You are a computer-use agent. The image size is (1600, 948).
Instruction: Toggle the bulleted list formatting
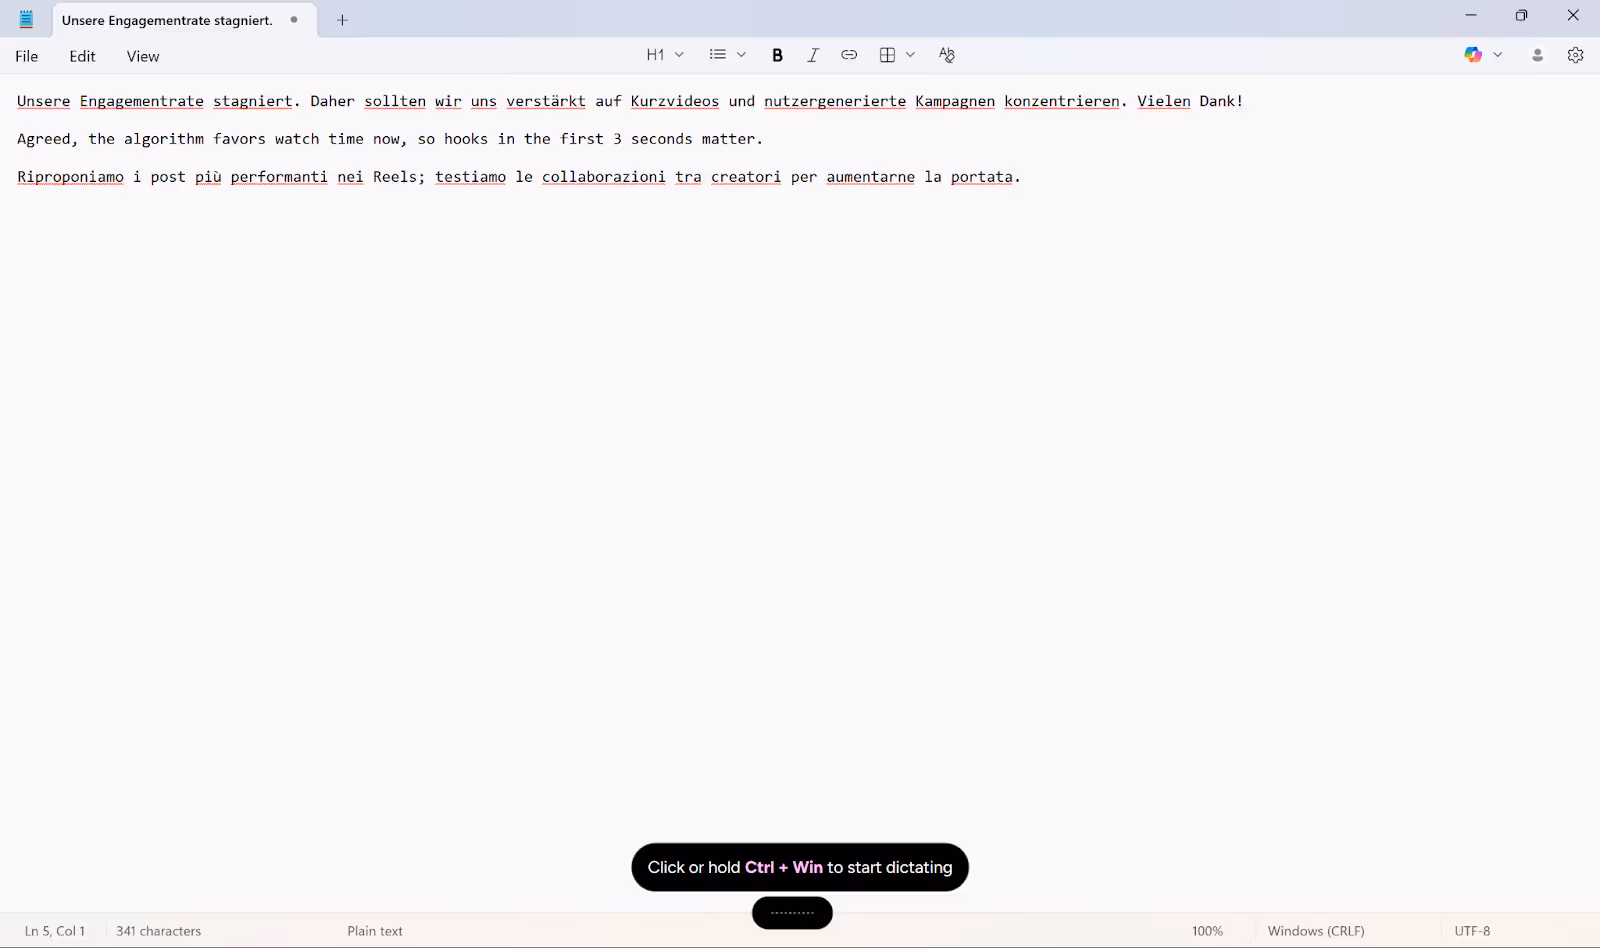[718, 55]
